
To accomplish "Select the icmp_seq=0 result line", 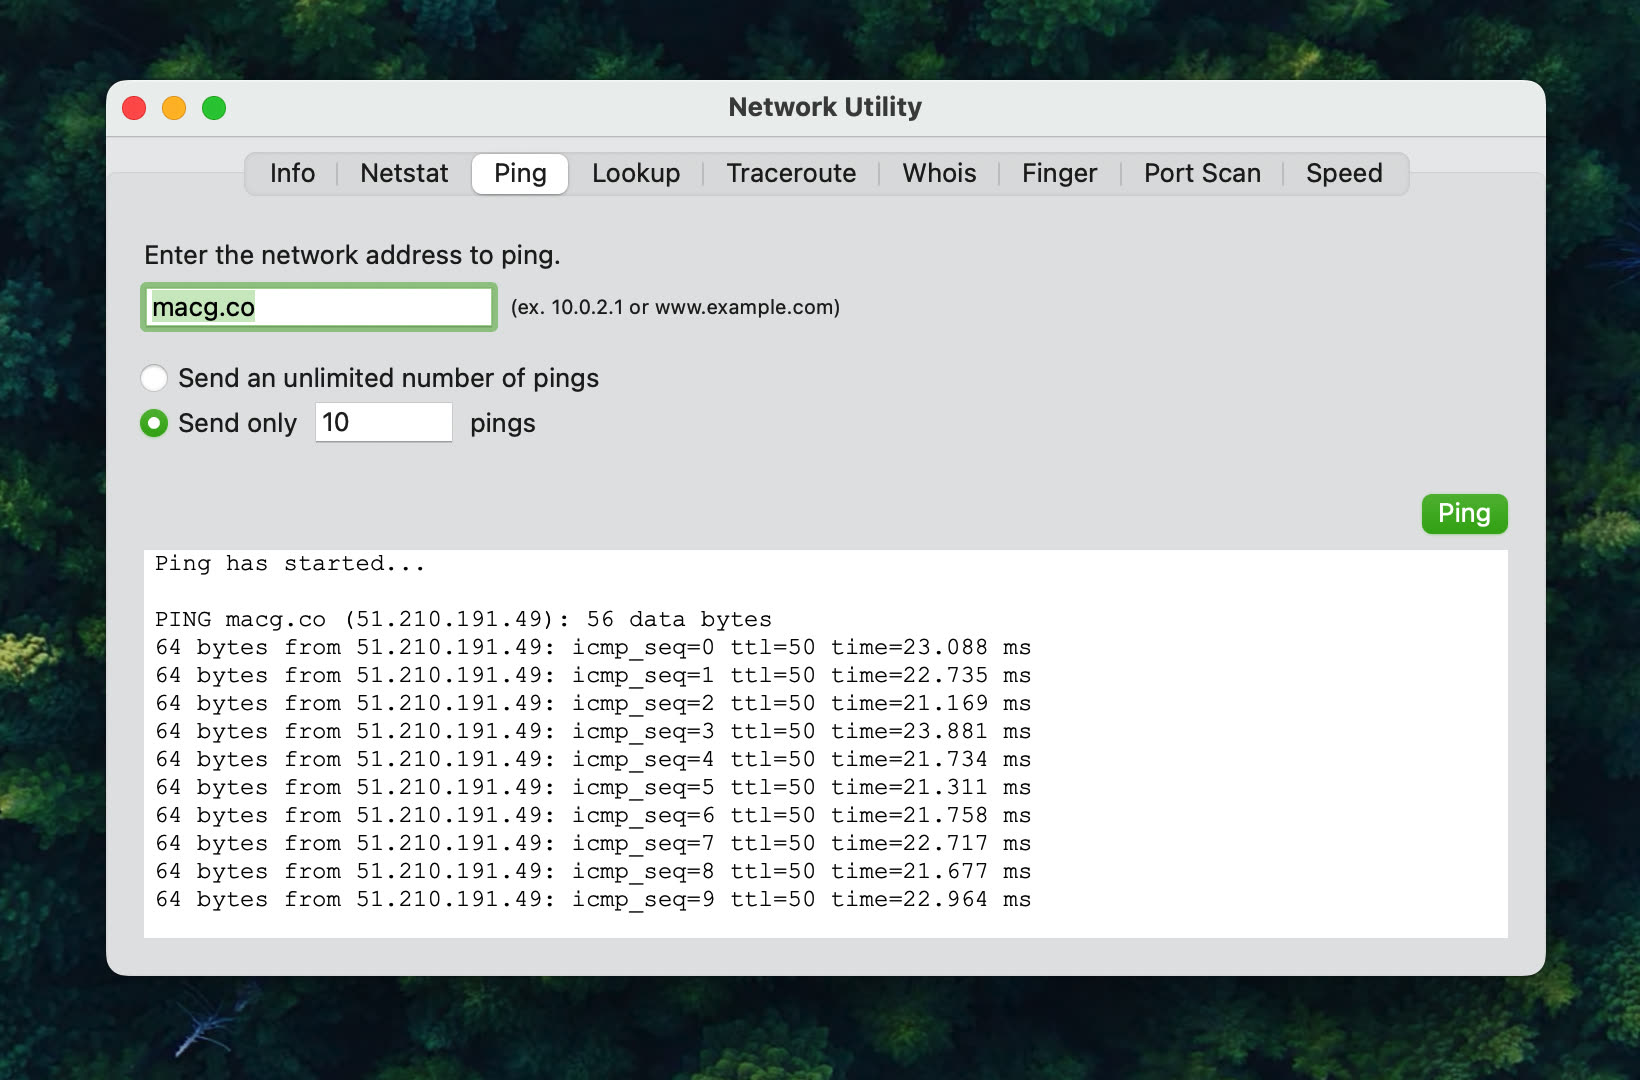I will 593,647.
